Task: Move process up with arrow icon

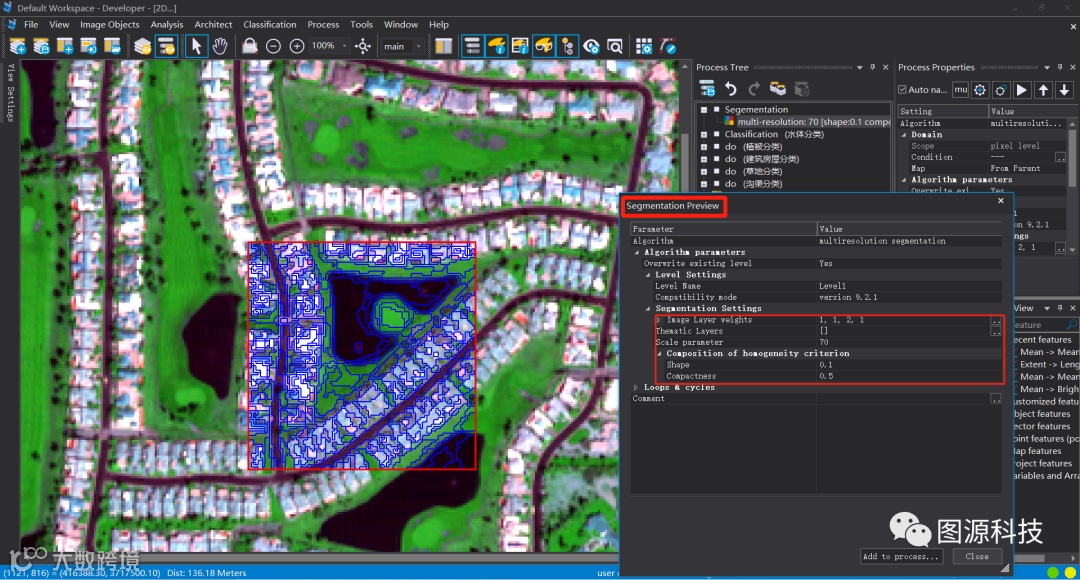Action: coord(1044,90)
